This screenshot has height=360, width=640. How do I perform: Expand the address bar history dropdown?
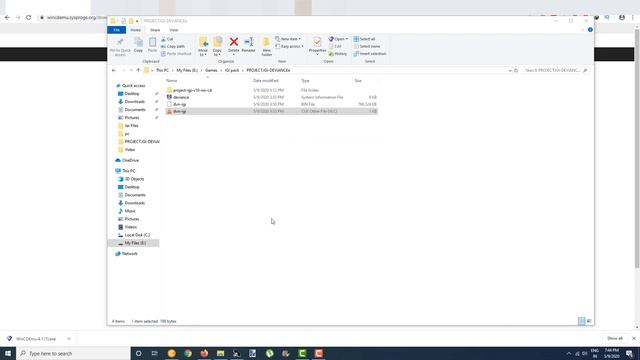(x=510, y=71)
